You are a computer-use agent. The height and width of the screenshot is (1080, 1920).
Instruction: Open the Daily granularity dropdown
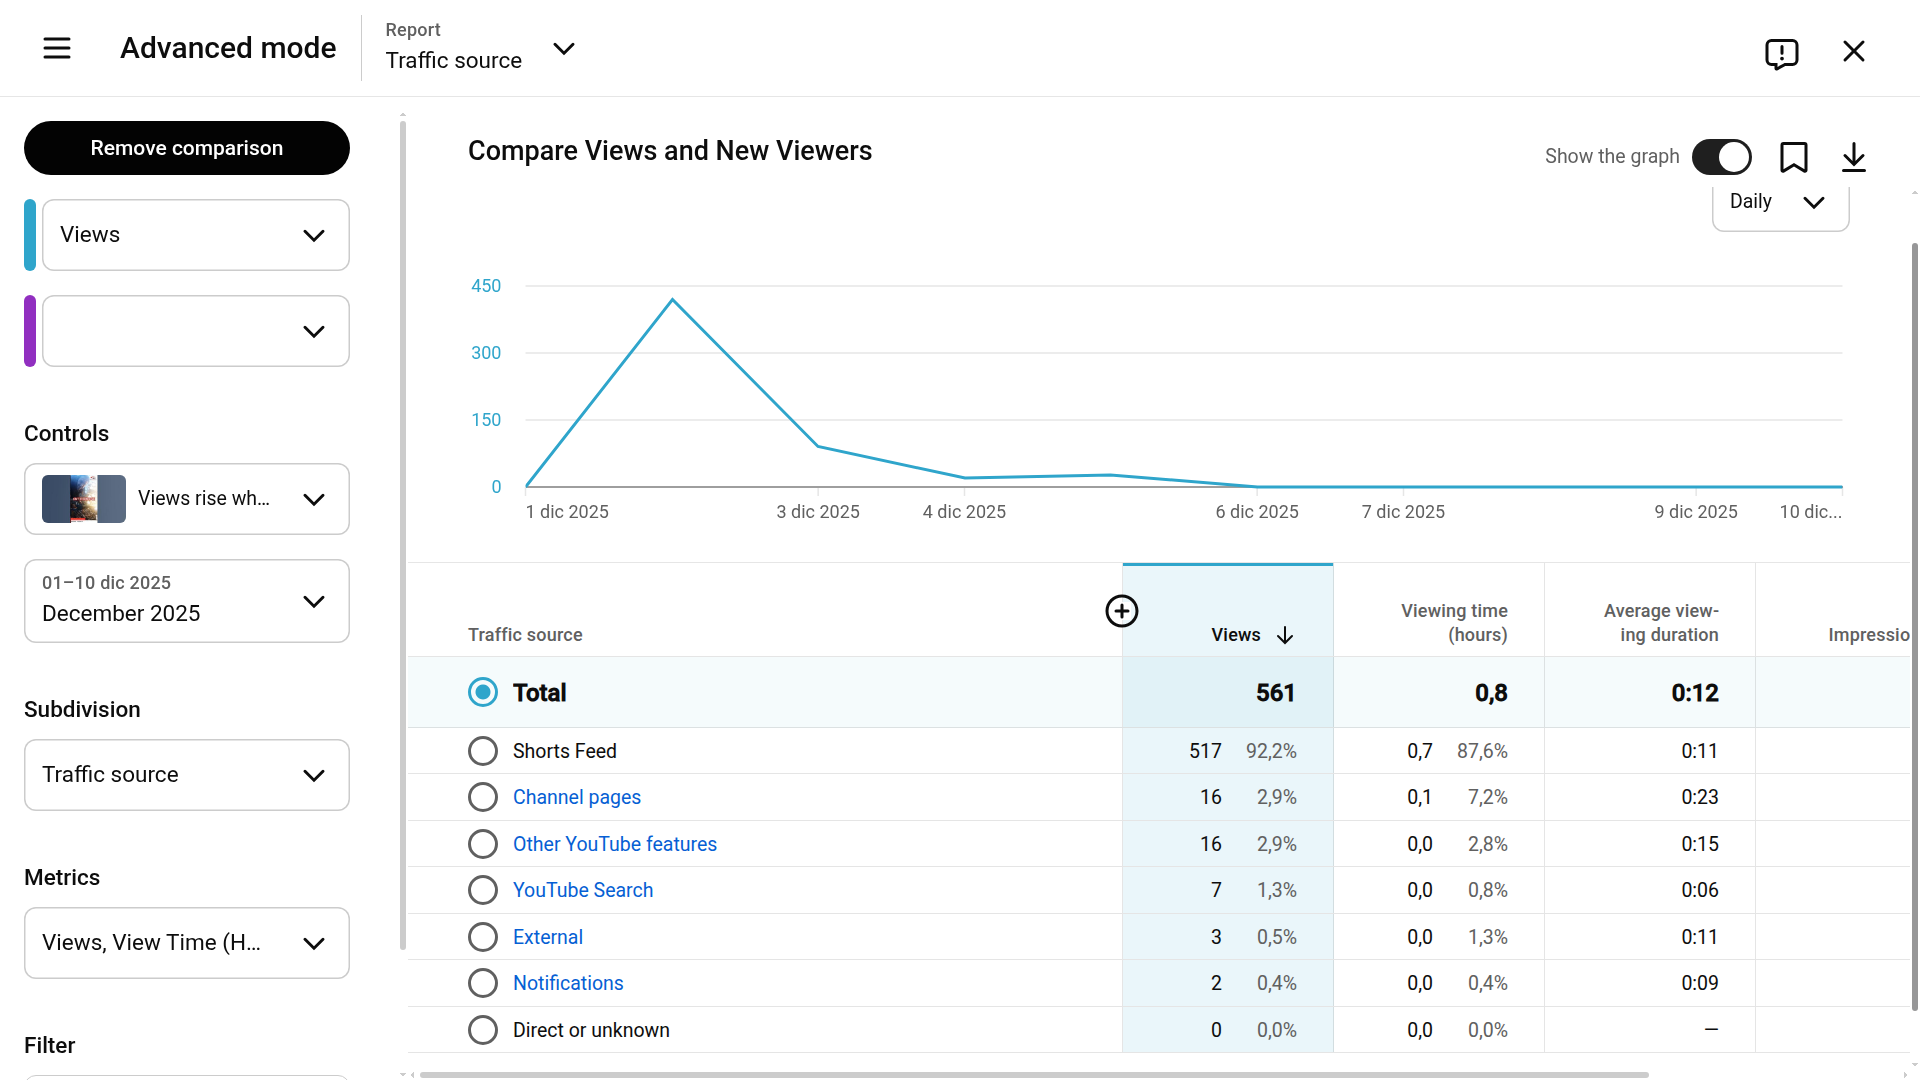click(1780, 201)
